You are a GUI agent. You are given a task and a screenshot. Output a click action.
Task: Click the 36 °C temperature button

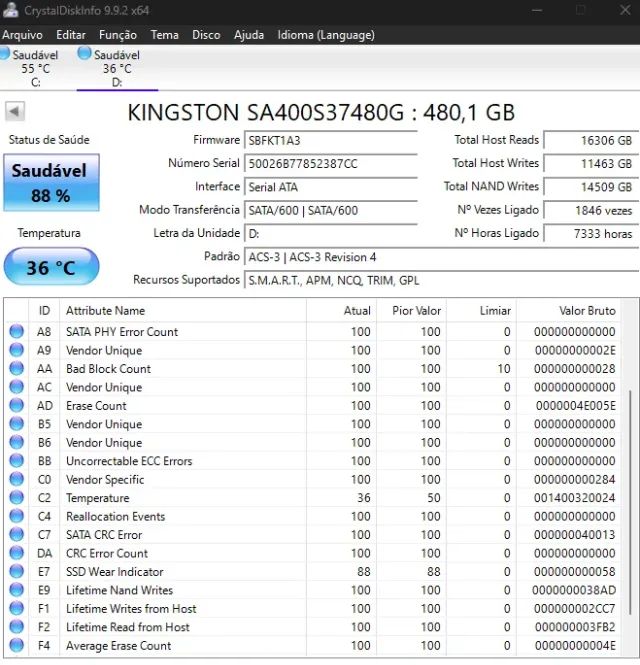point(51,267)
